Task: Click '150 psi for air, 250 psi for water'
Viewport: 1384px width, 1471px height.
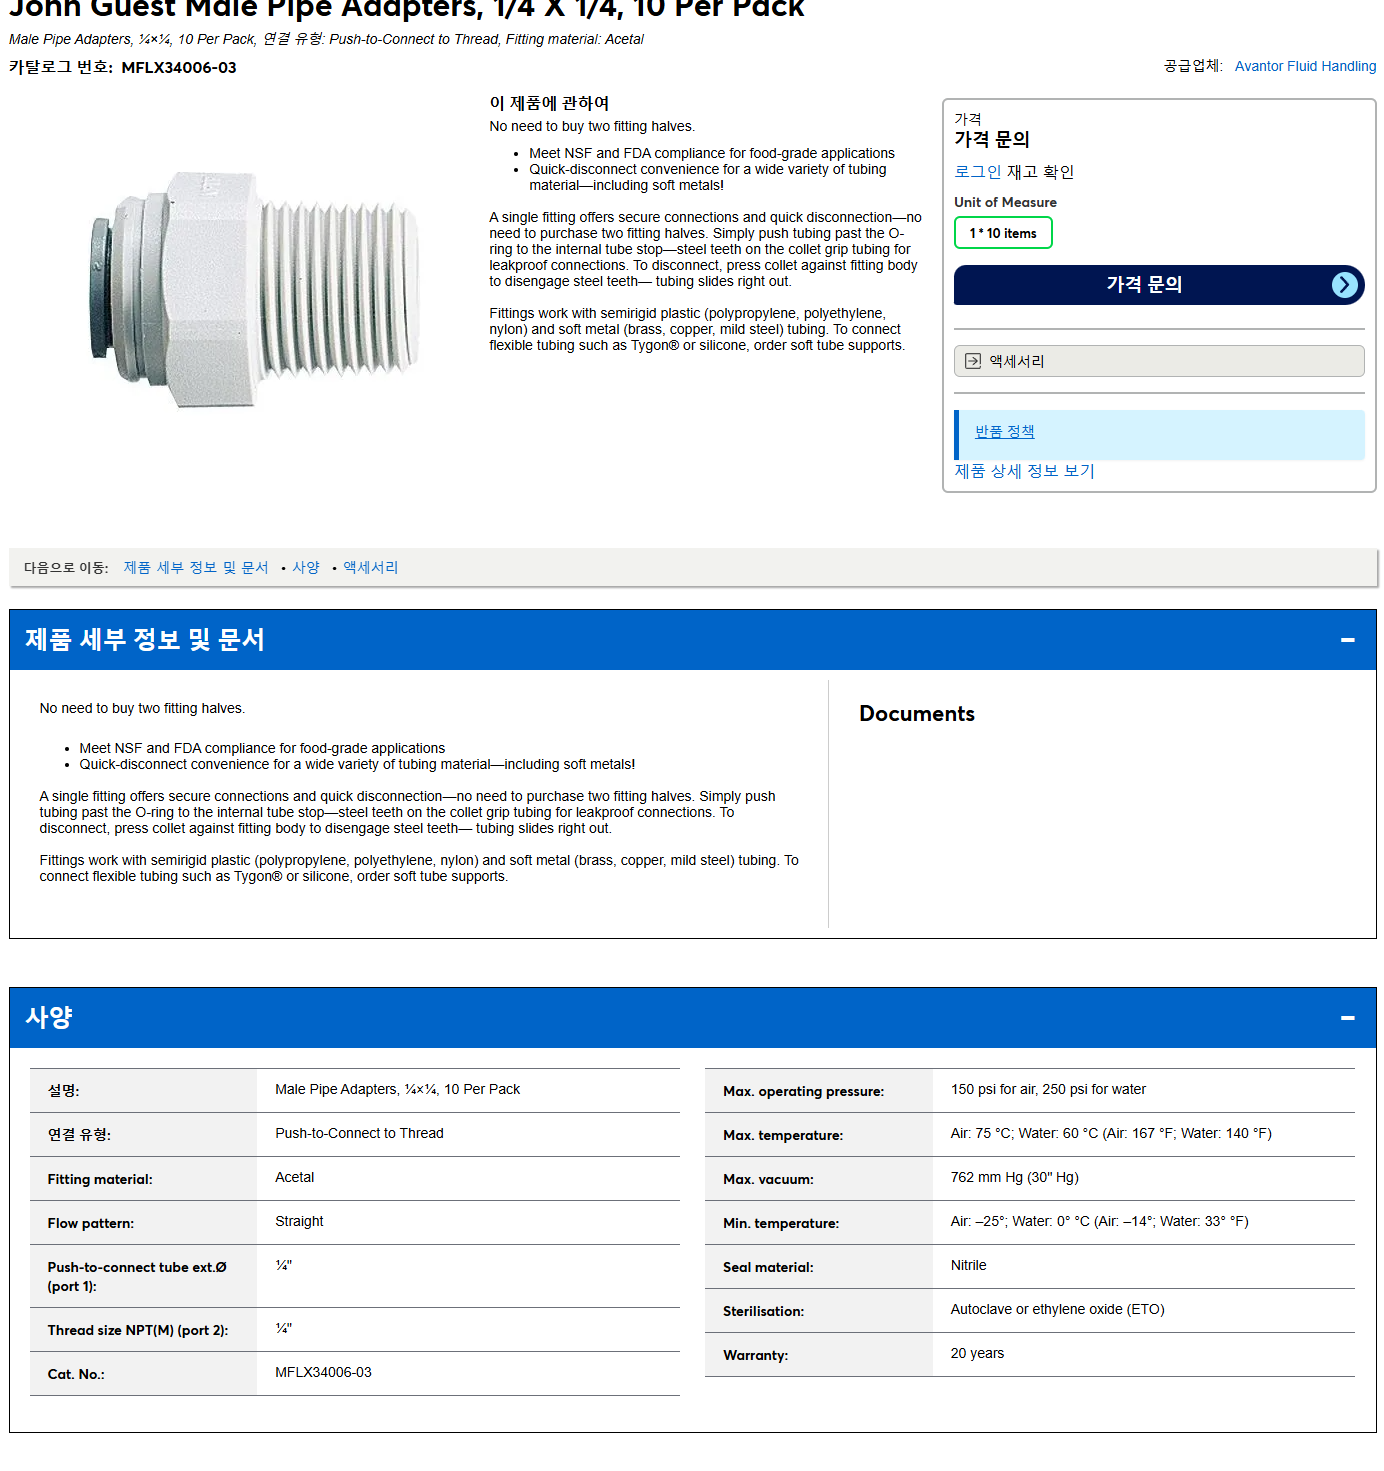Action: point(1048,1089)
